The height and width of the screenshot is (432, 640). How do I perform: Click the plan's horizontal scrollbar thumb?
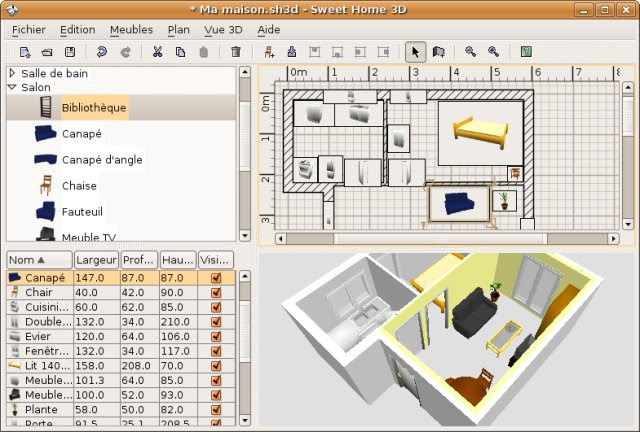440,238
